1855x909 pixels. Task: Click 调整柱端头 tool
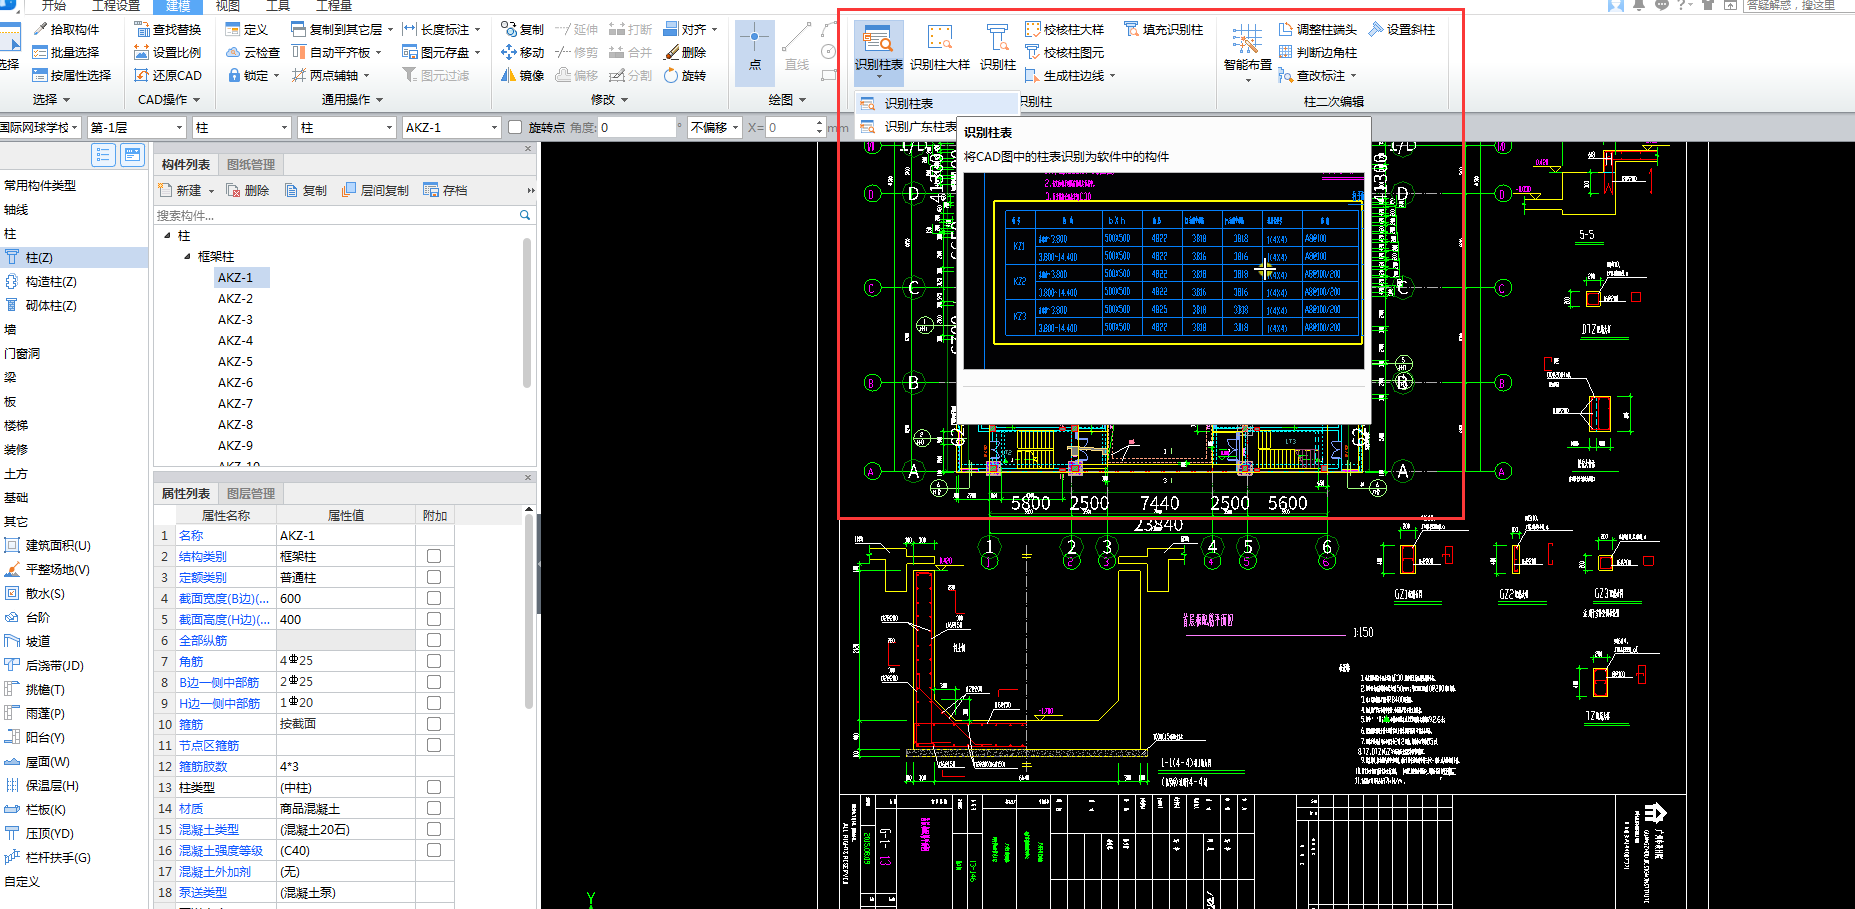point(1317,30)
